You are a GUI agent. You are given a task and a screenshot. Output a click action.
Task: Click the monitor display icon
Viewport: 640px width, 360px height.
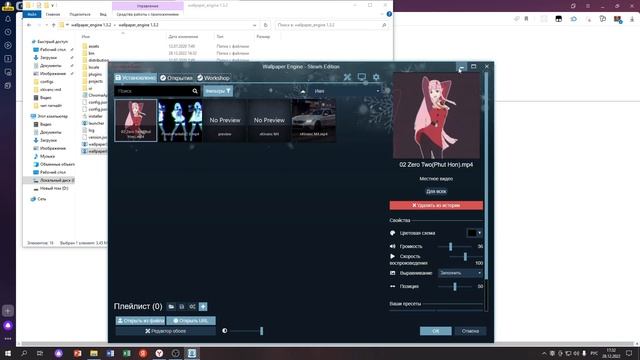362,77
